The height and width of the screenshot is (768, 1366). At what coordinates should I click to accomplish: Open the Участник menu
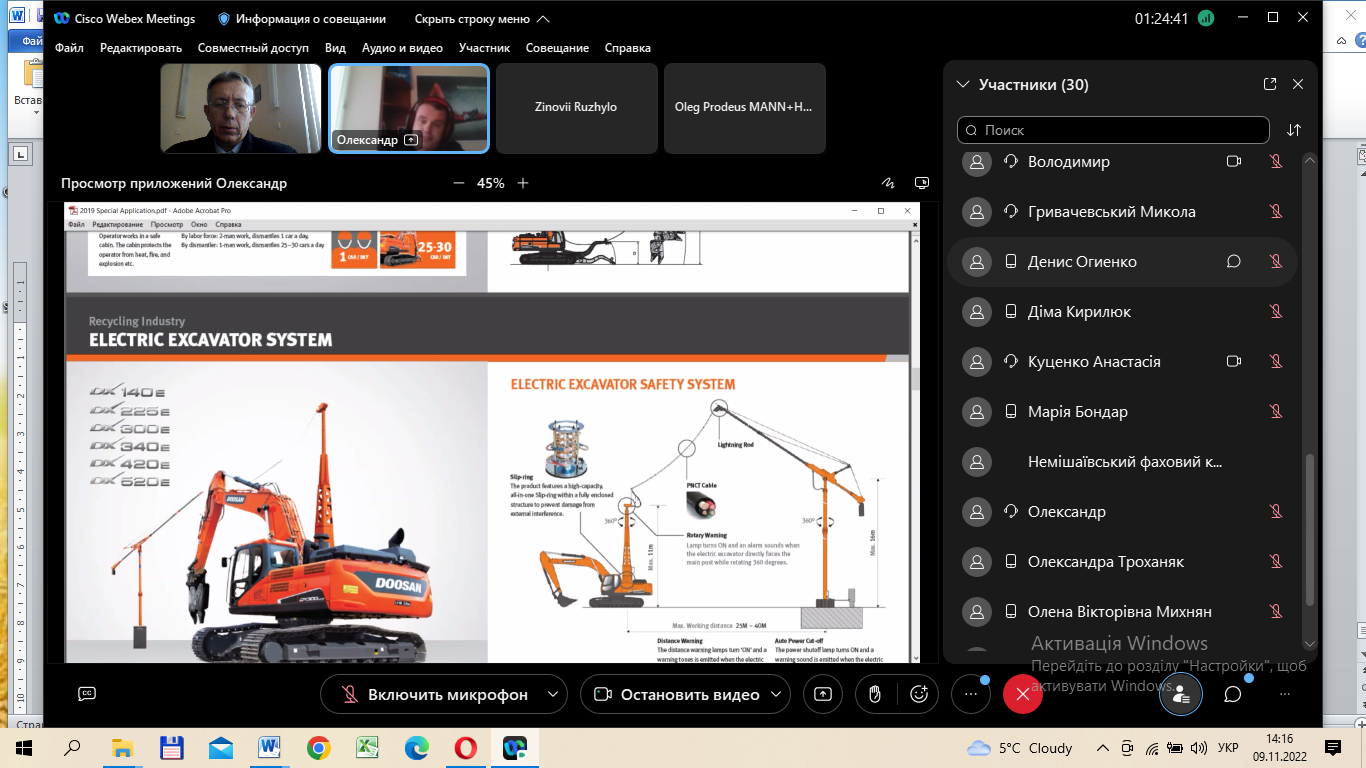point(485,48)
